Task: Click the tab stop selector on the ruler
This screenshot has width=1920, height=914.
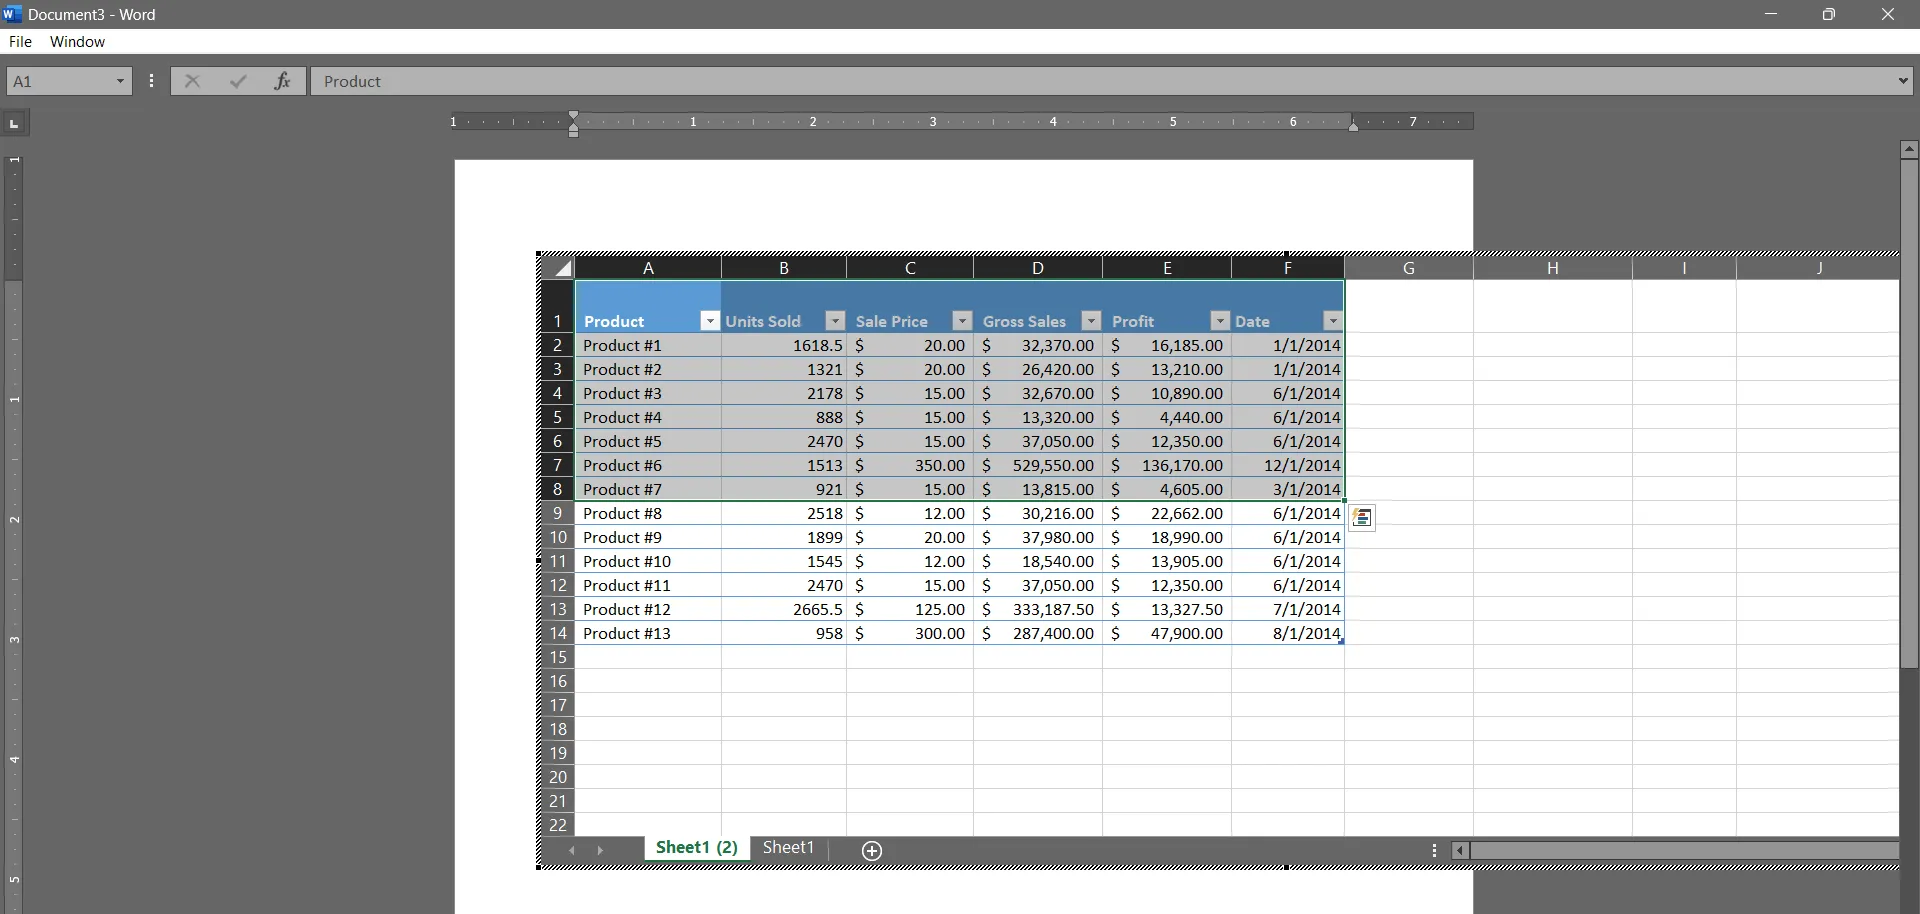Action: 14,123
